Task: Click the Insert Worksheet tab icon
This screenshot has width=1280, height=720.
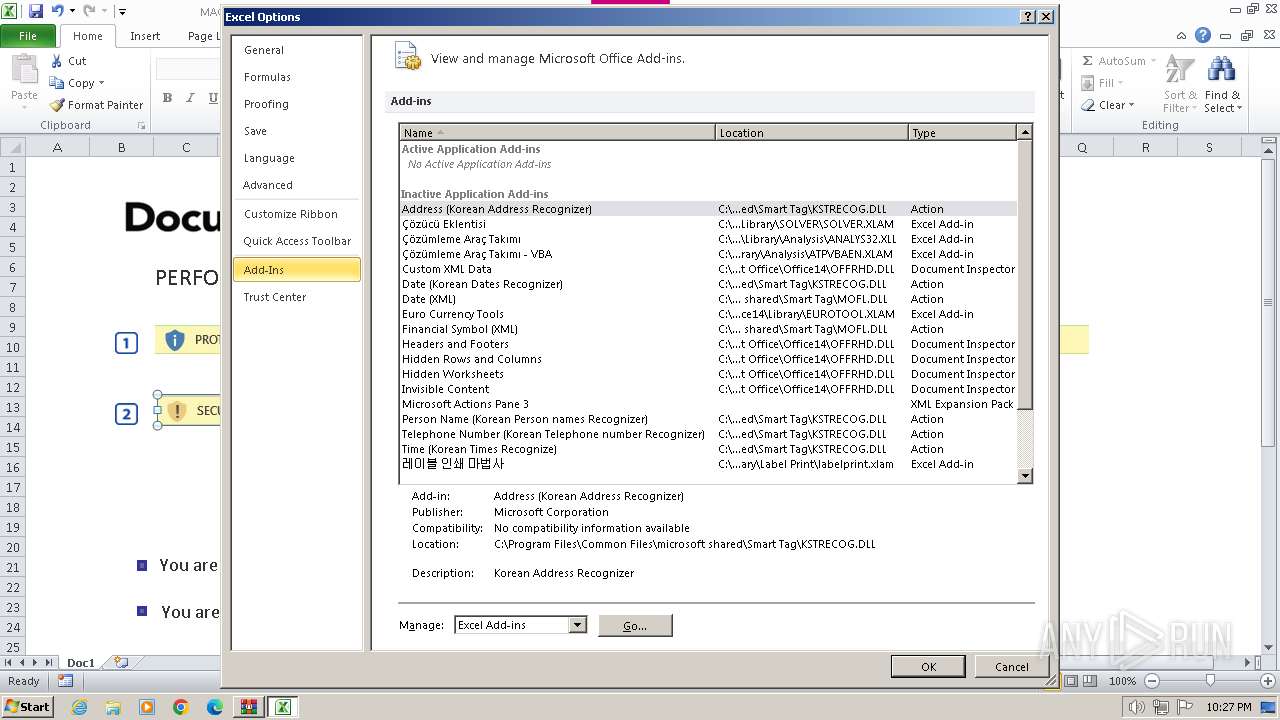Action: click(x=121, y=662)
